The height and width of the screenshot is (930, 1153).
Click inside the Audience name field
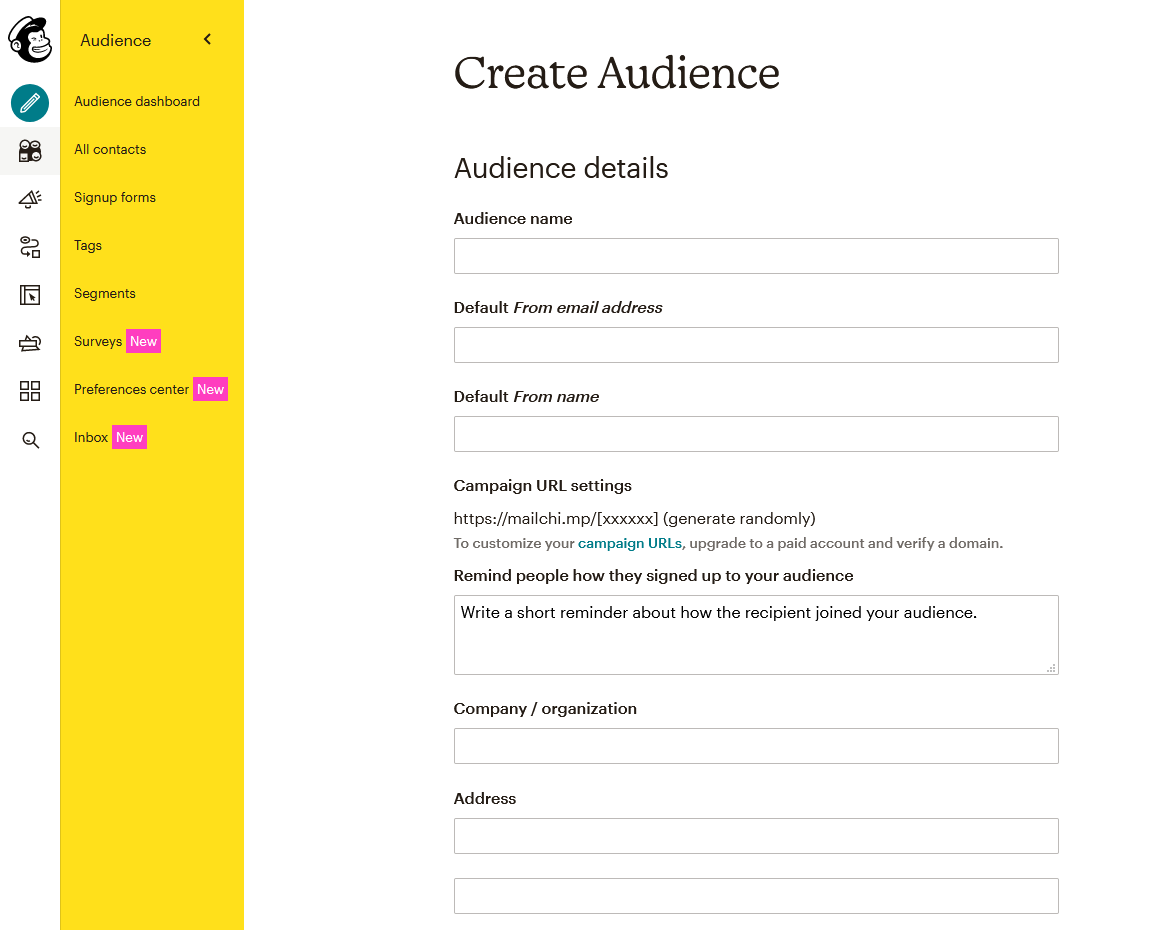click(x=755, y=256)
